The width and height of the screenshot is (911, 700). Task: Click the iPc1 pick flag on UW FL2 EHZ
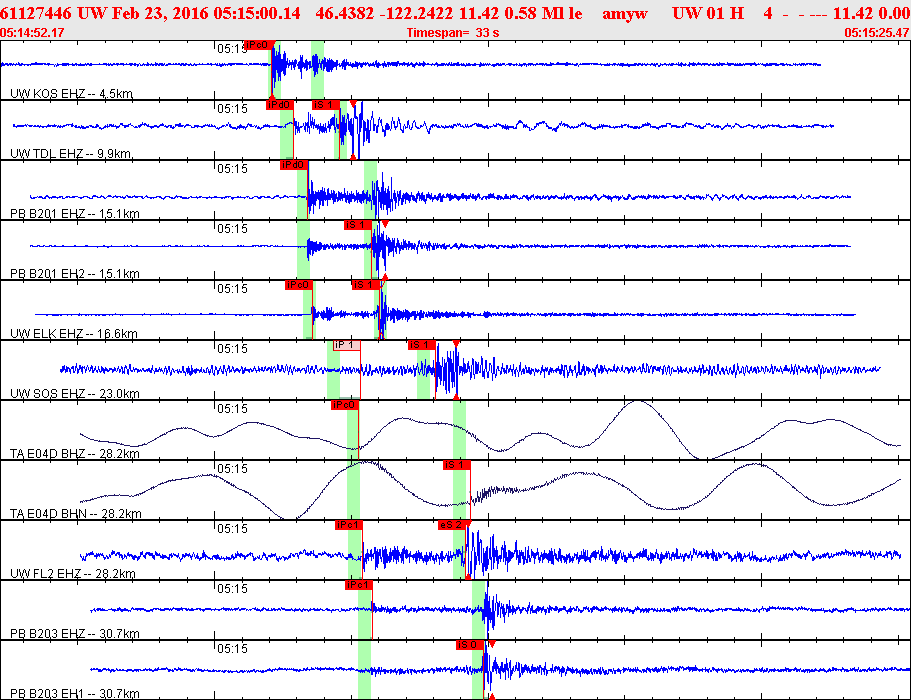coord(349,525)
